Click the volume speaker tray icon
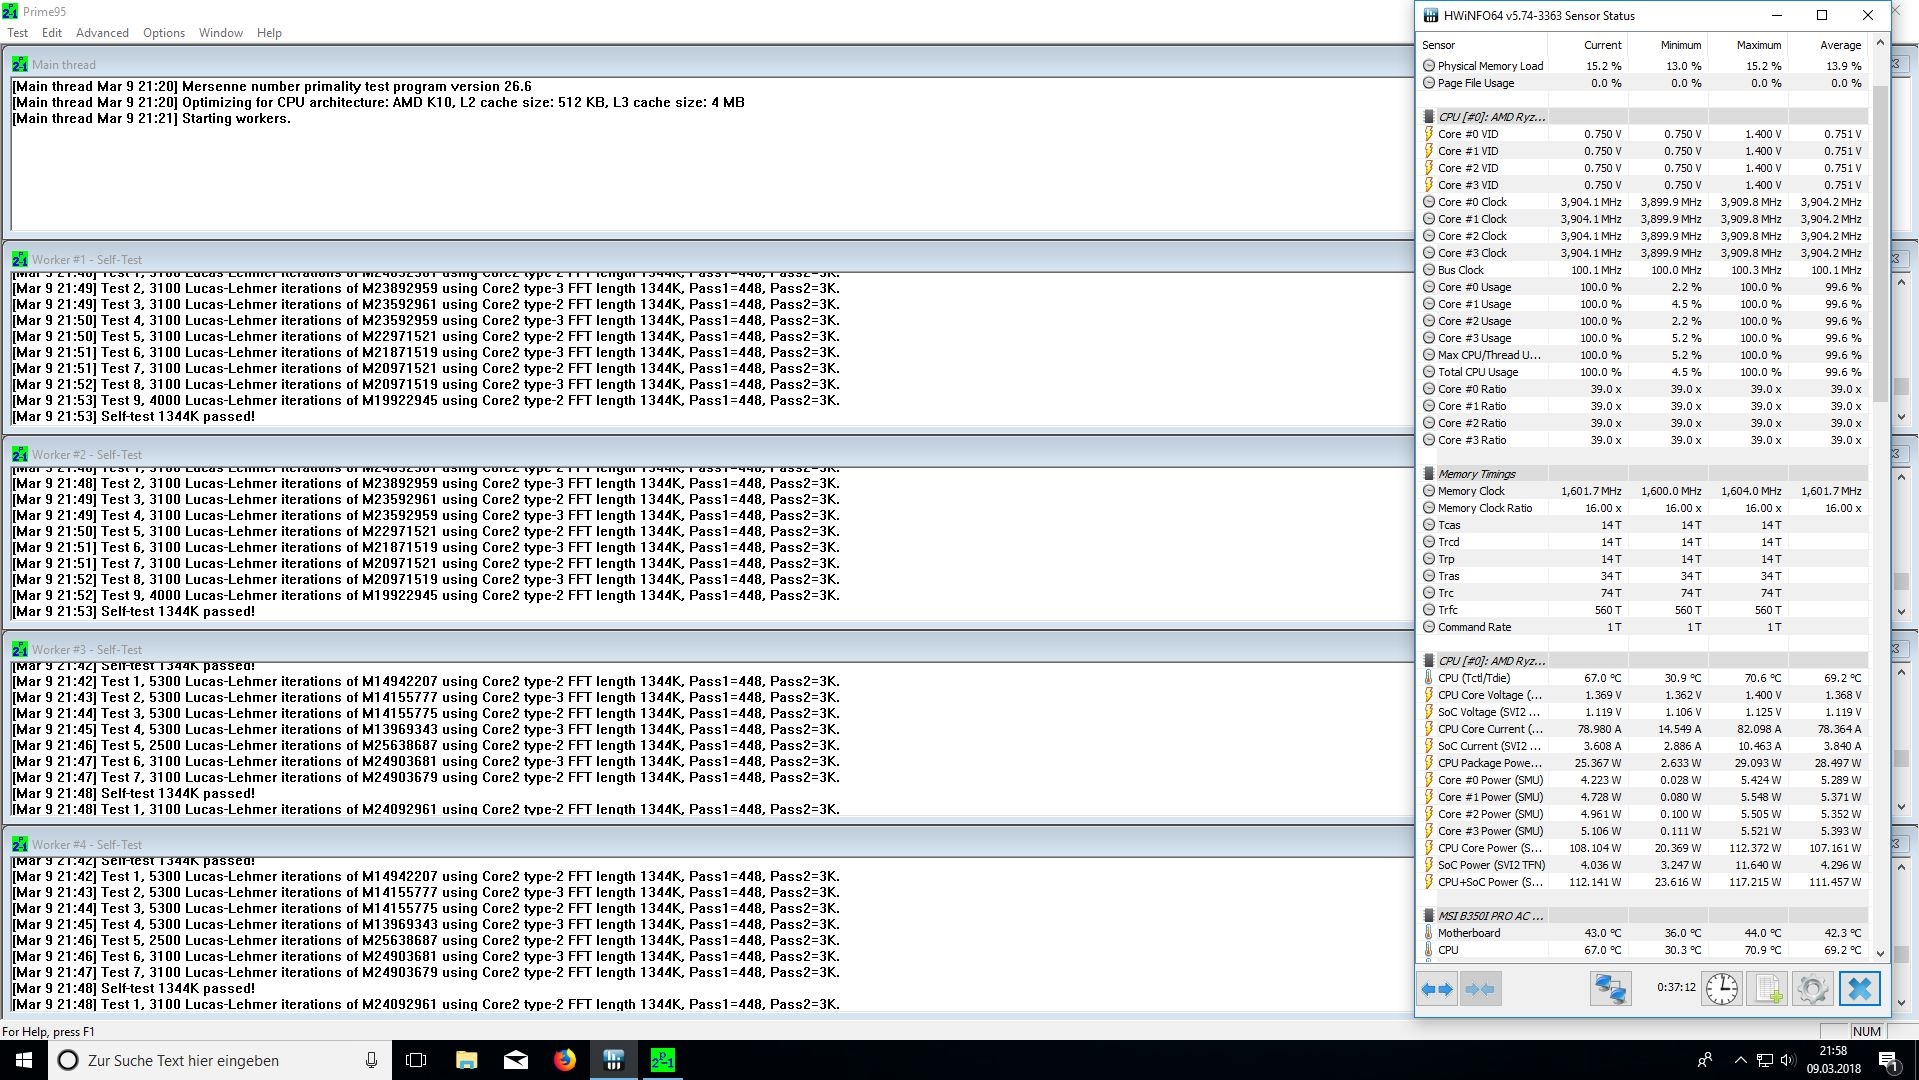This screenshot has width=1919, height=1080. click(1788, 1060)
